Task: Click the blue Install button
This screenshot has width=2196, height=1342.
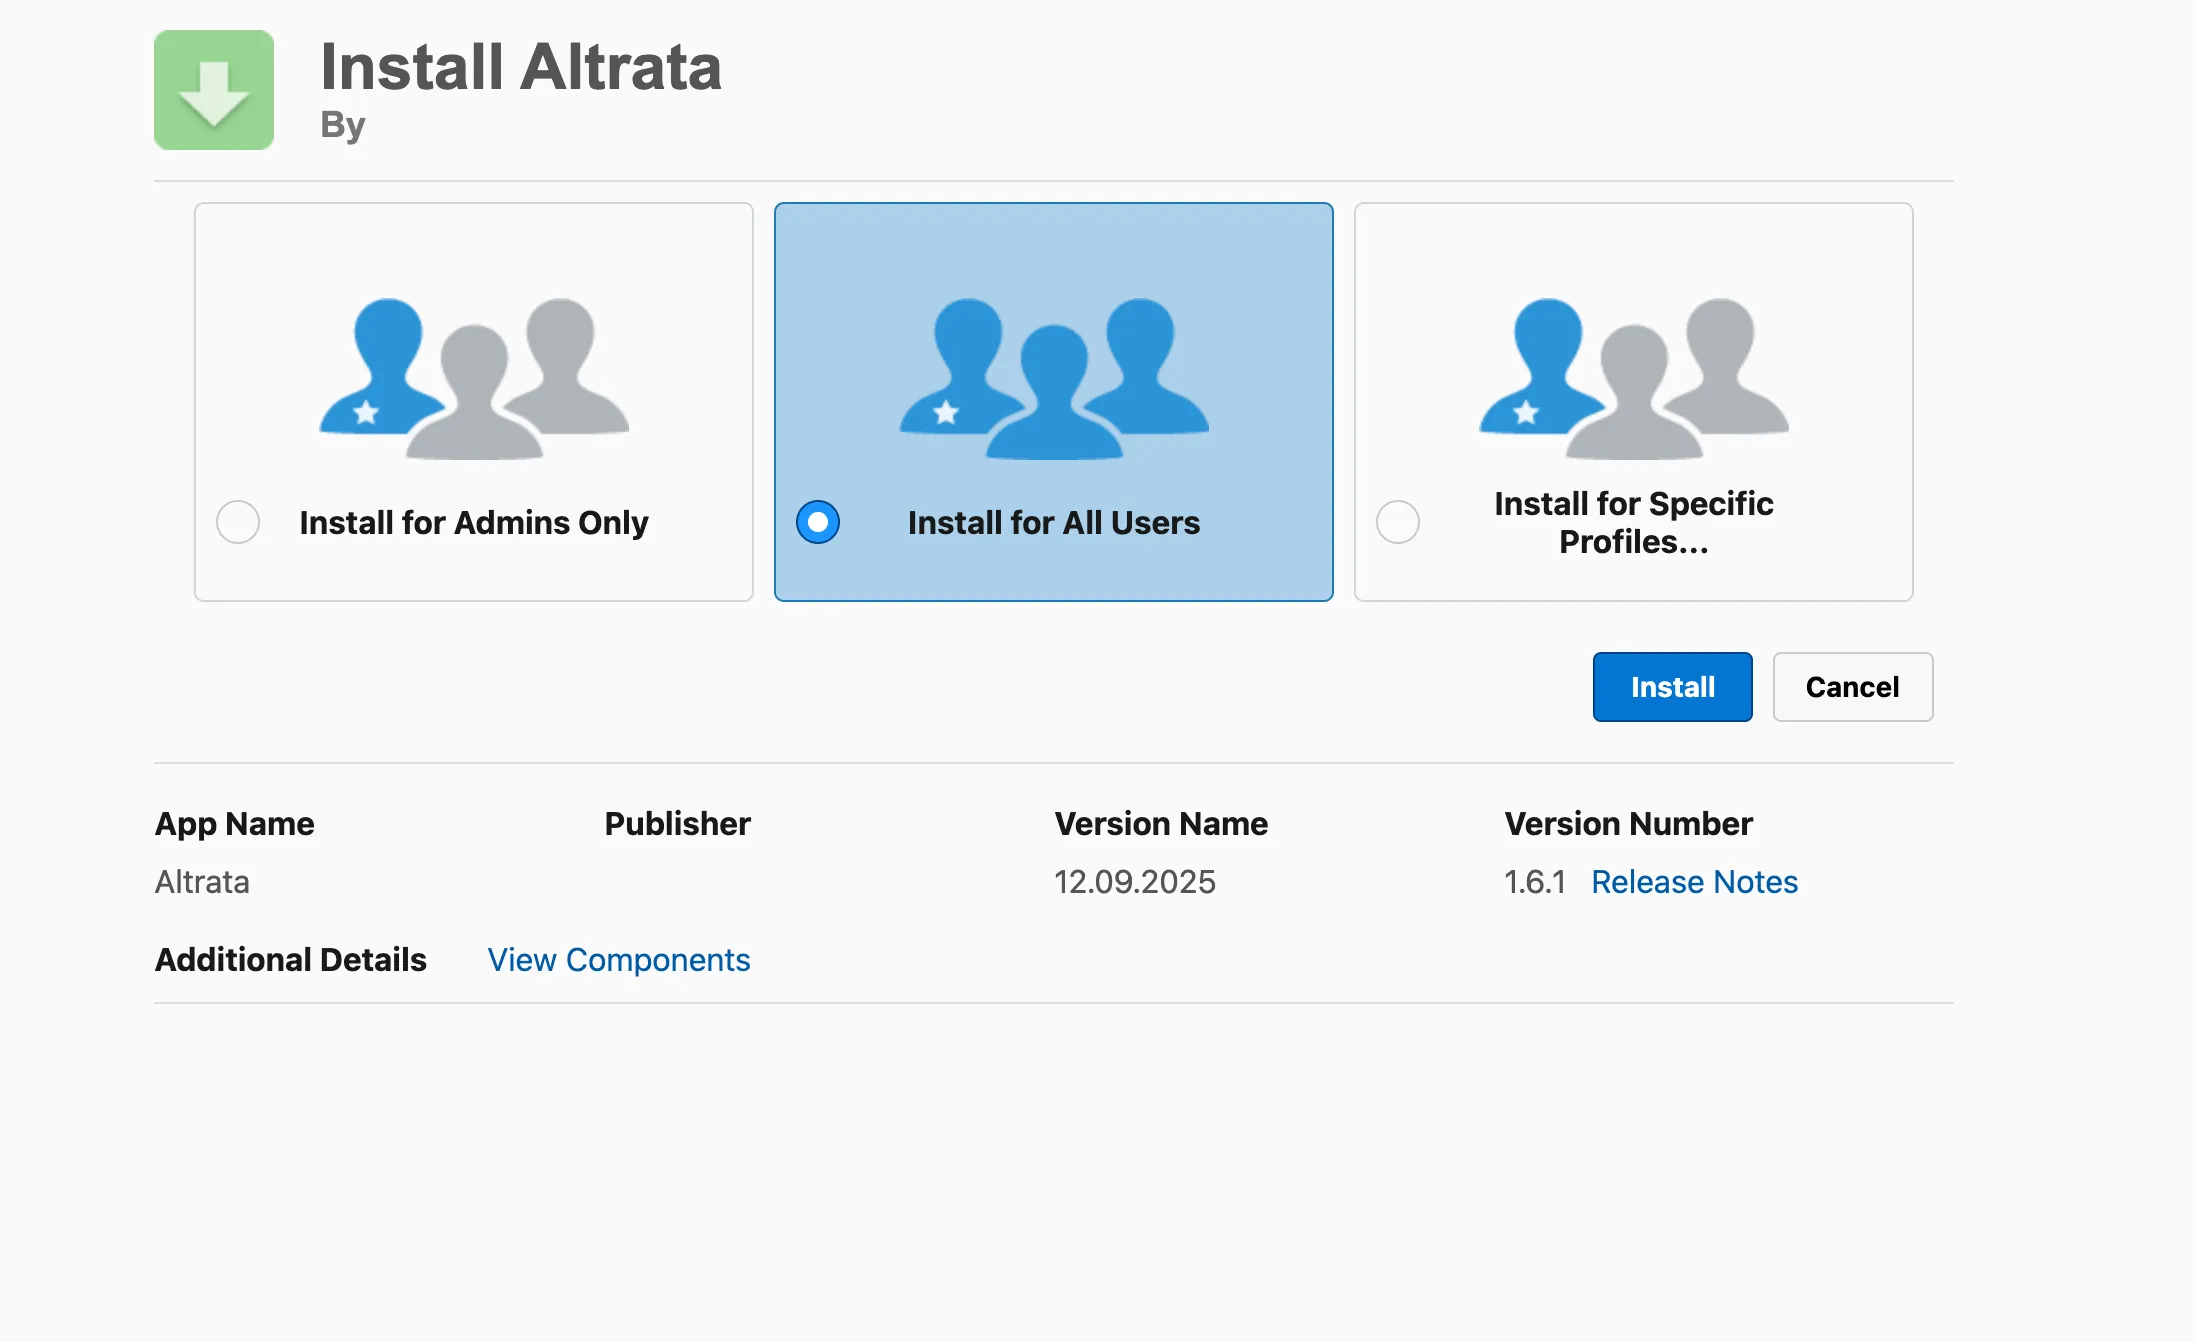Action: [x=1673, y=687]
